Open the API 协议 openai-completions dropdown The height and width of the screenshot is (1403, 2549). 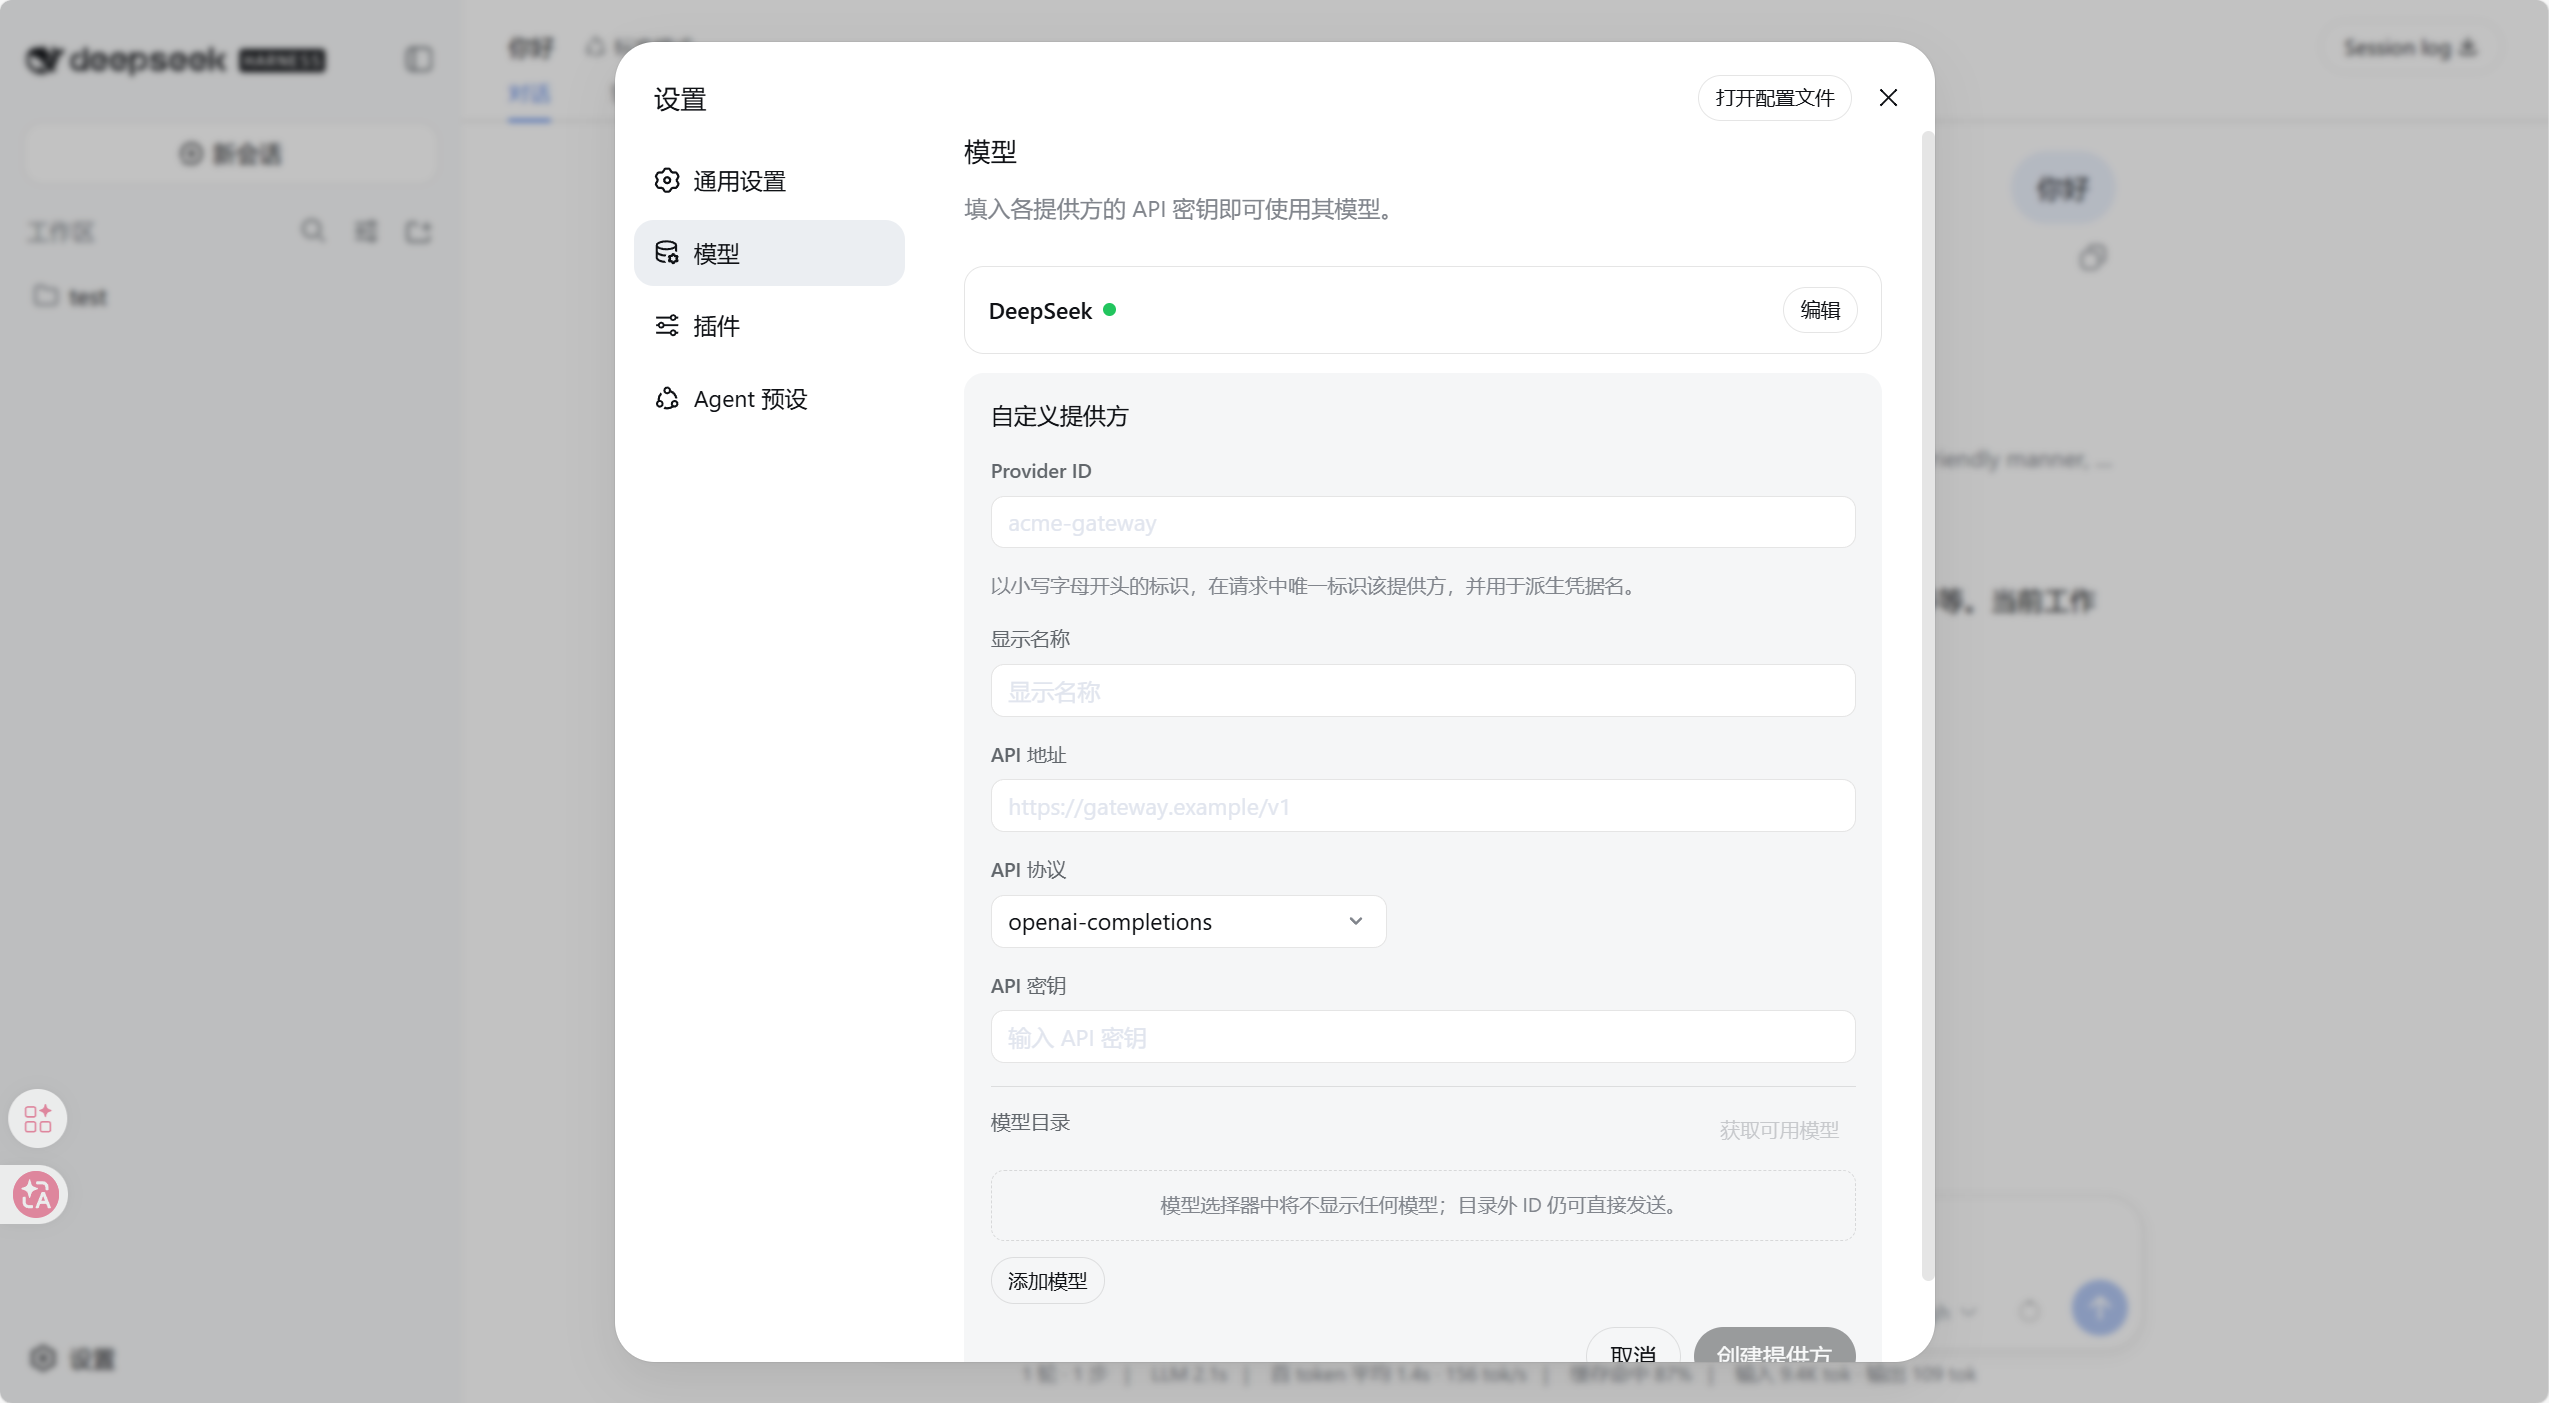click(x=1188, y=921)
